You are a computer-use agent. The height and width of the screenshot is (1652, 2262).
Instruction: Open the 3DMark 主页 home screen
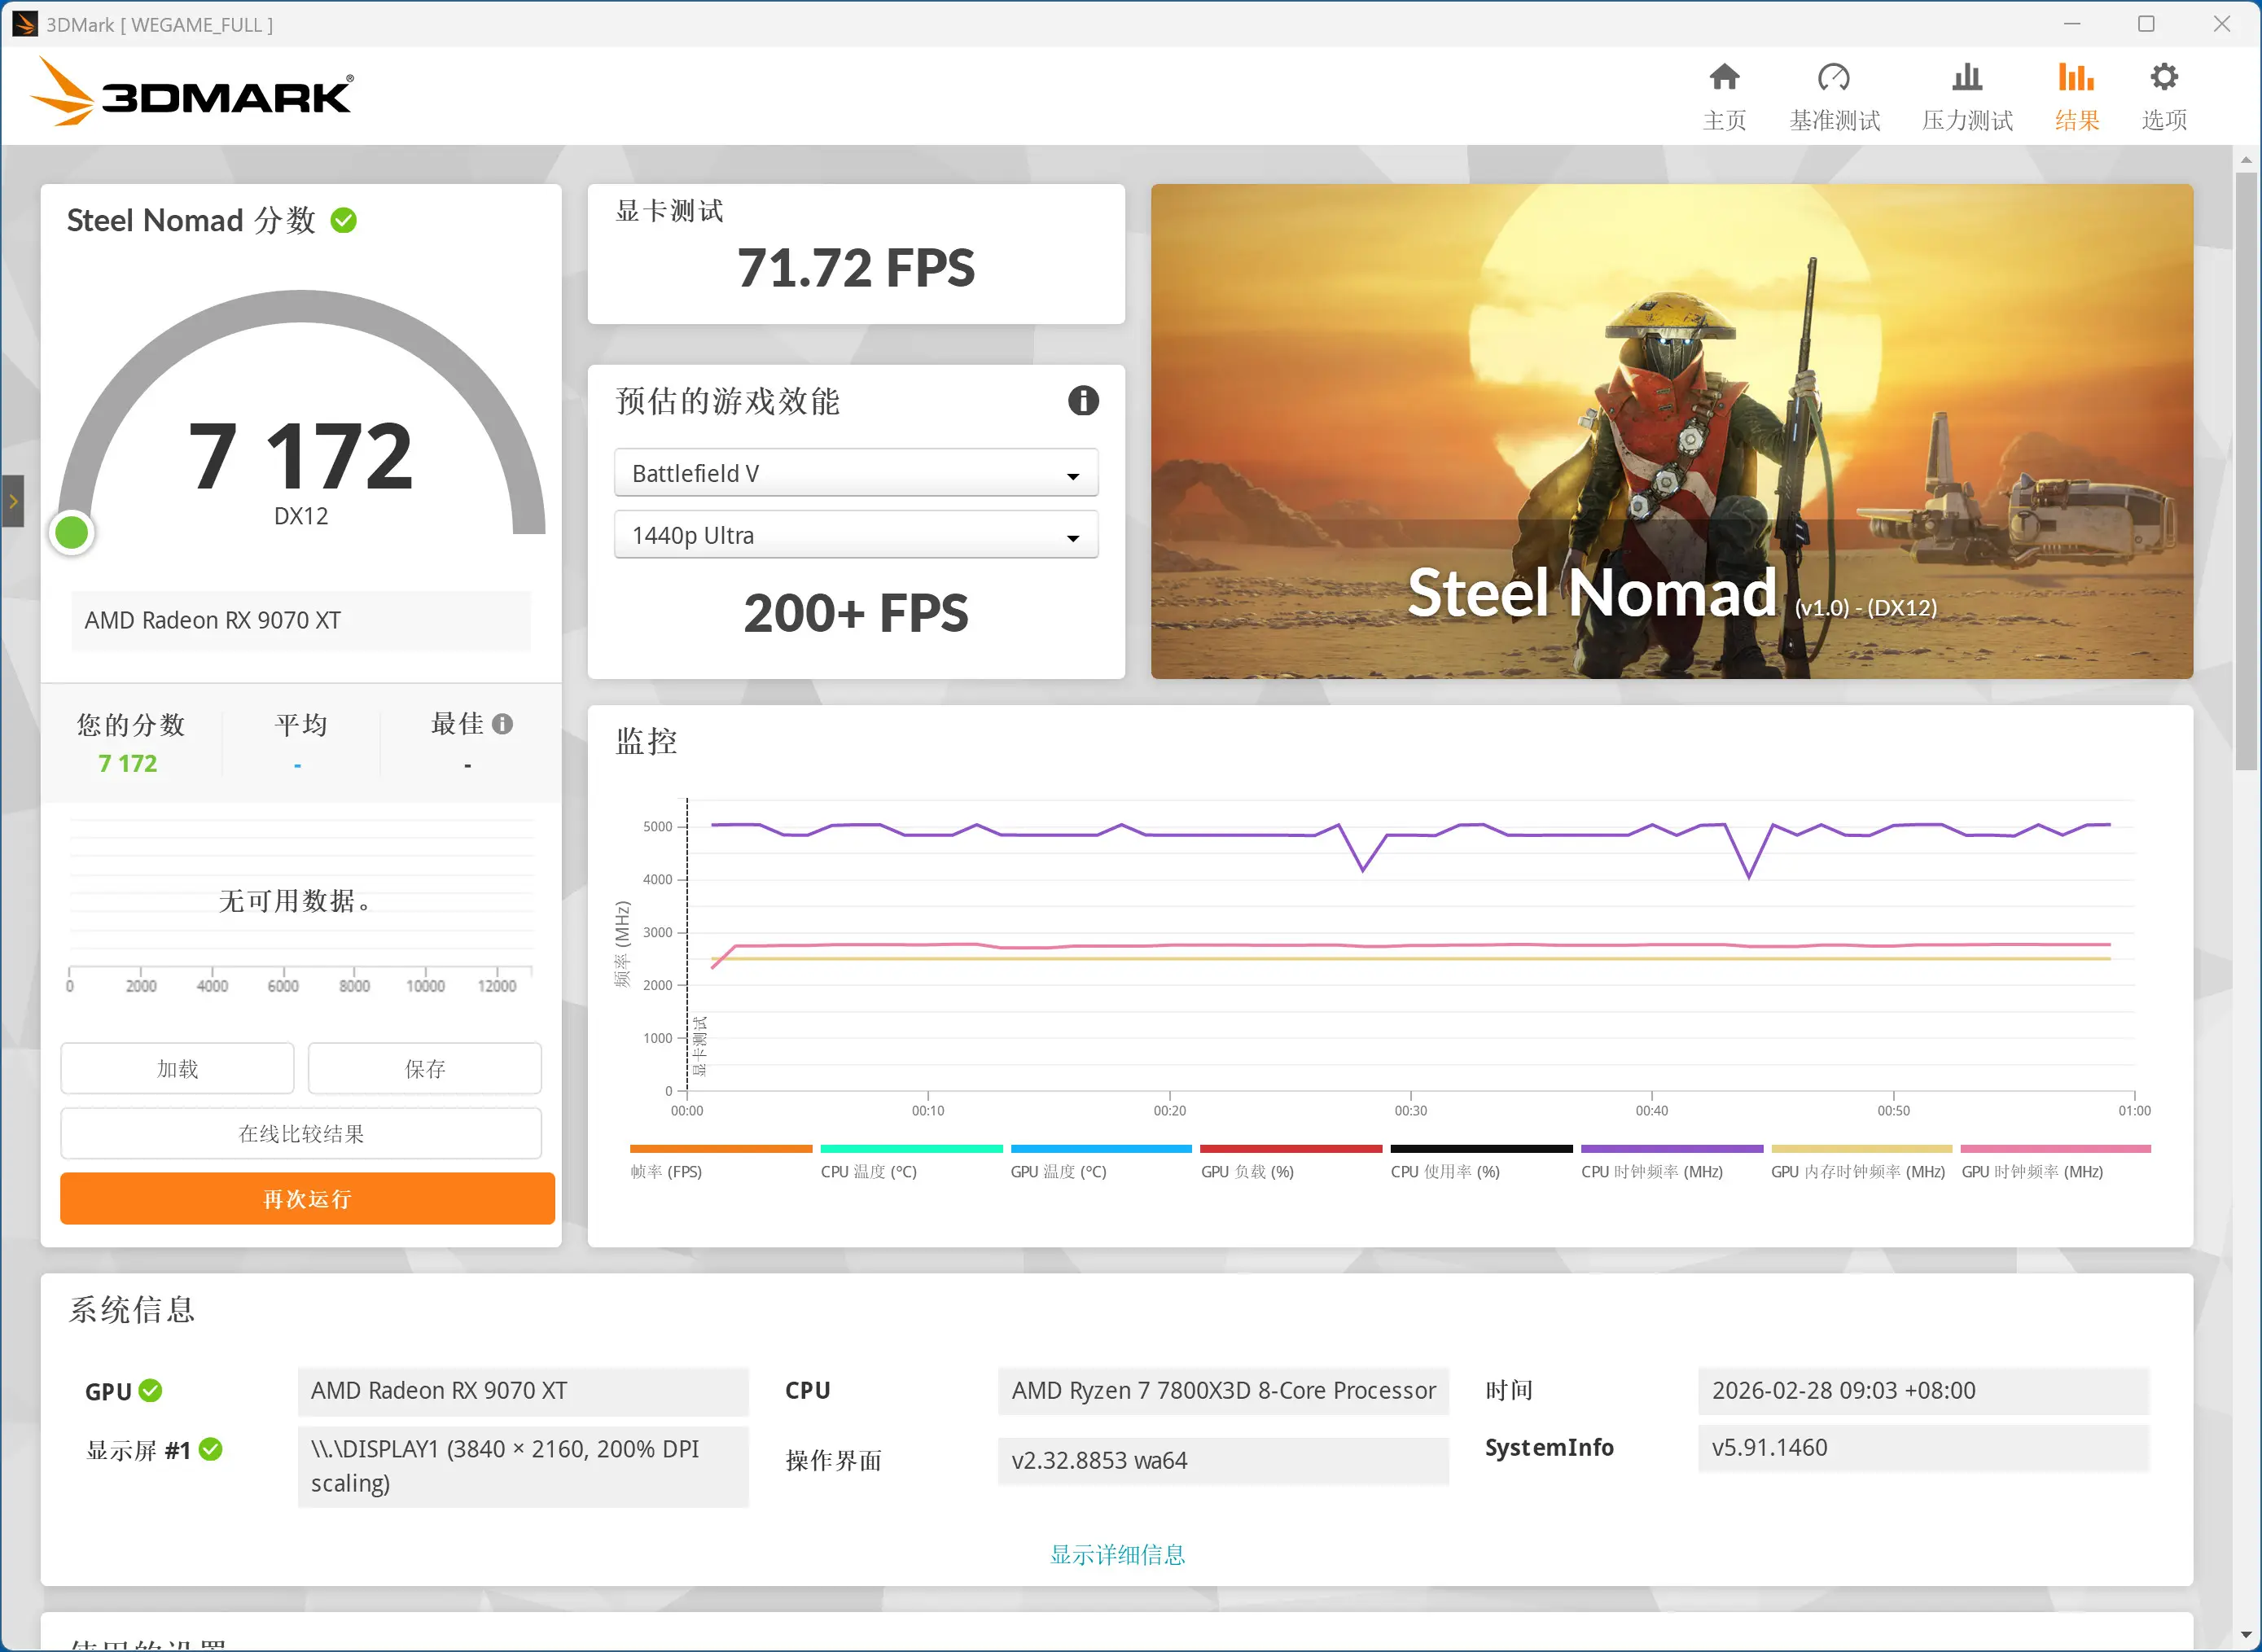[1724, 95]
